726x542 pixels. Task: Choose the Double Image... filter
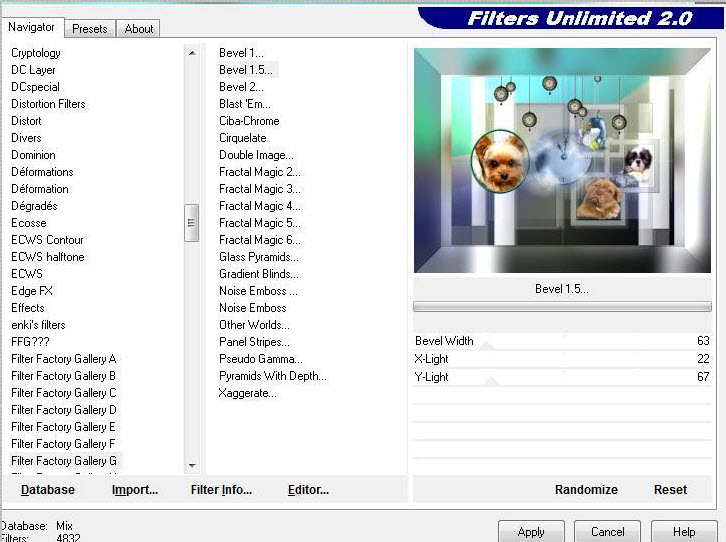click(x=256, y=155)
